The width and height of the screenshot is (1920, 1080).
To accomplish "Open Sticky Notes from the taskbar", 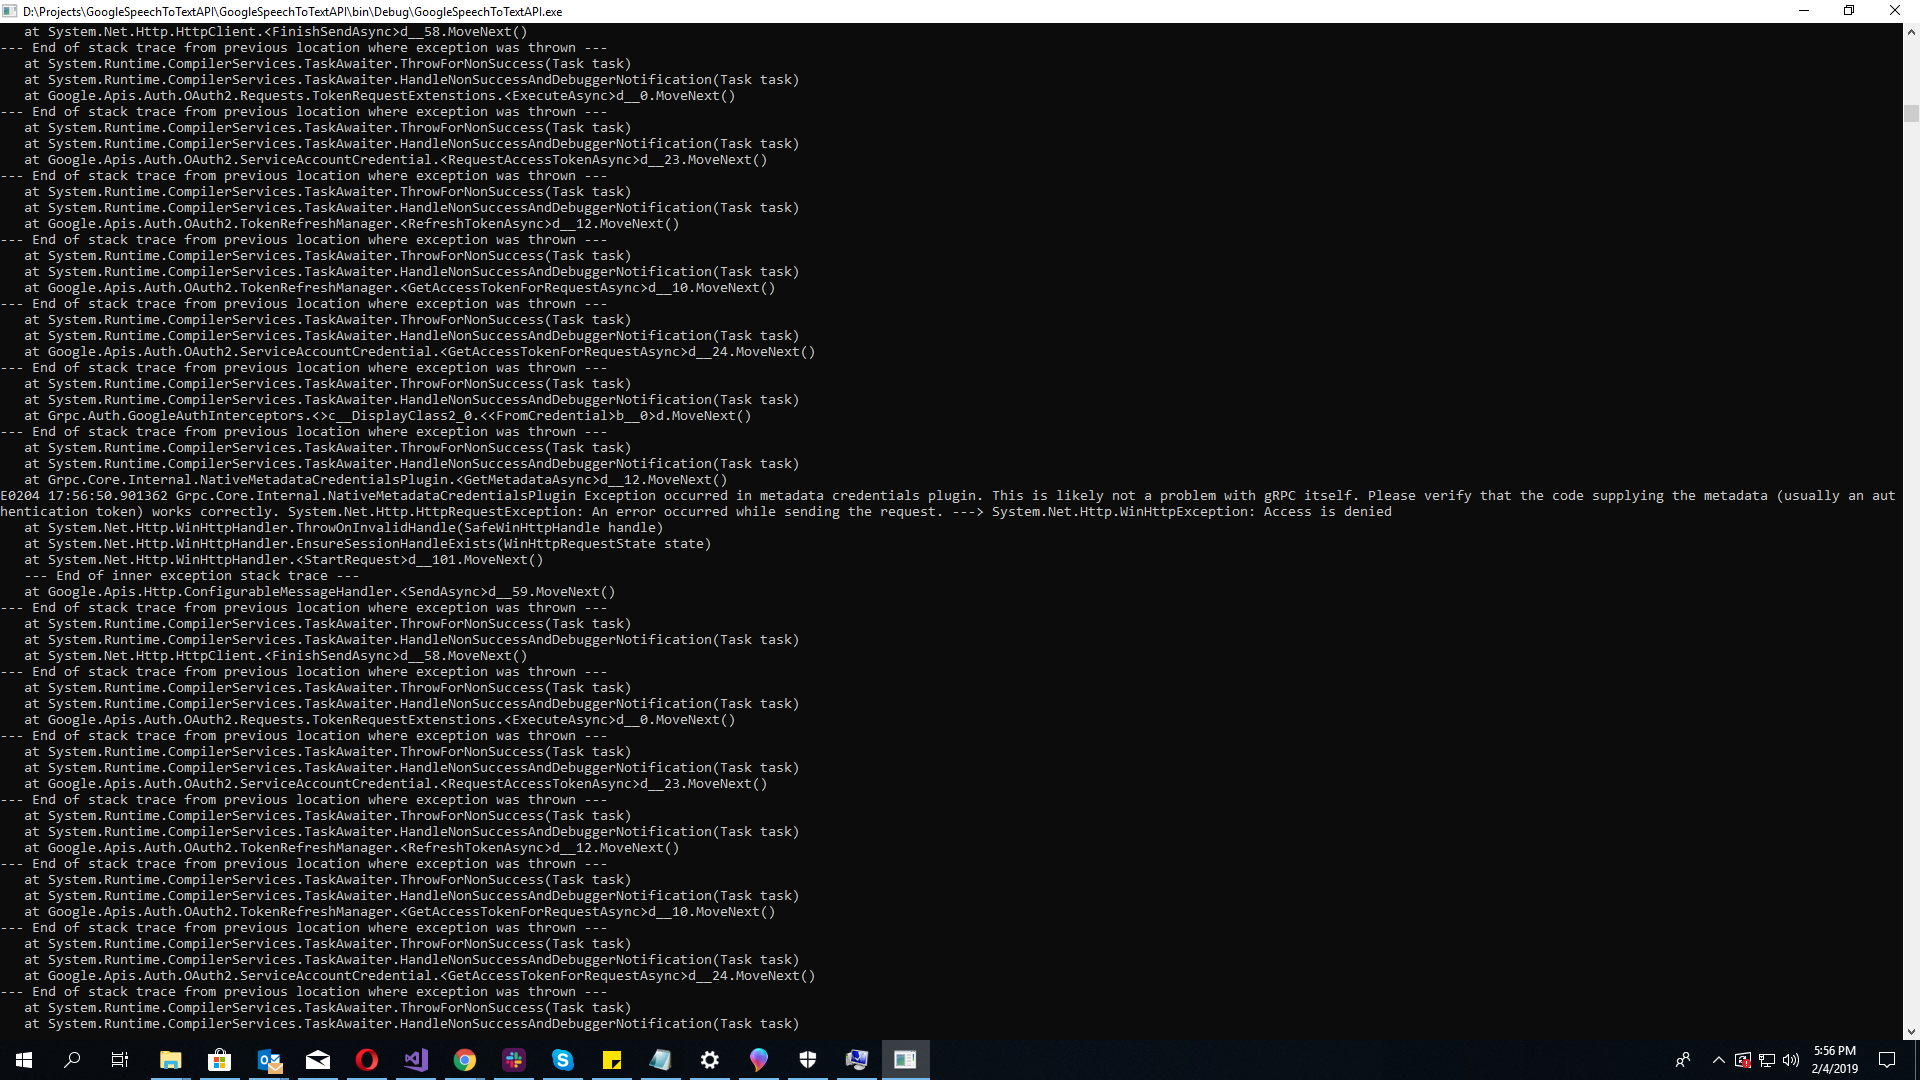I will 612,1060.
